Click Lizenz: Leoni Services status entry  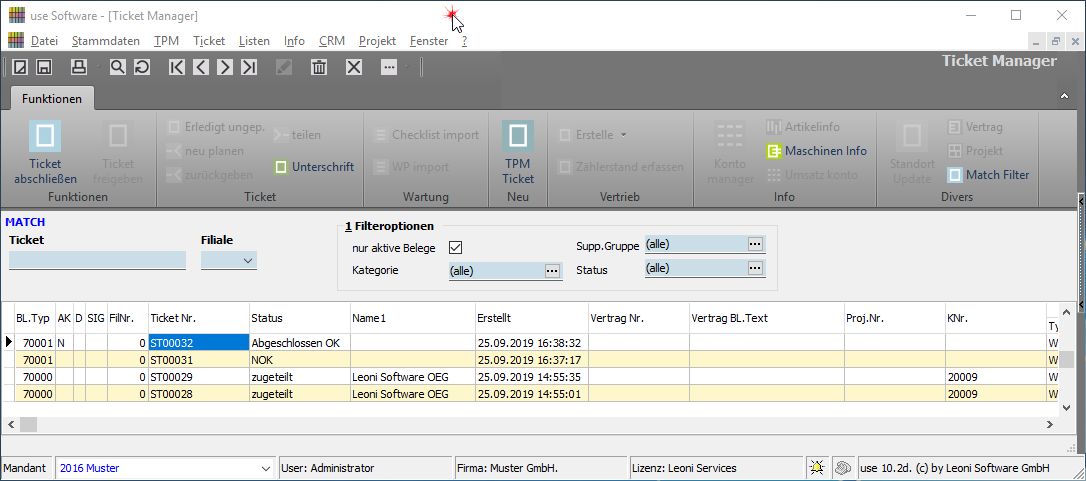tap(718, 469)
